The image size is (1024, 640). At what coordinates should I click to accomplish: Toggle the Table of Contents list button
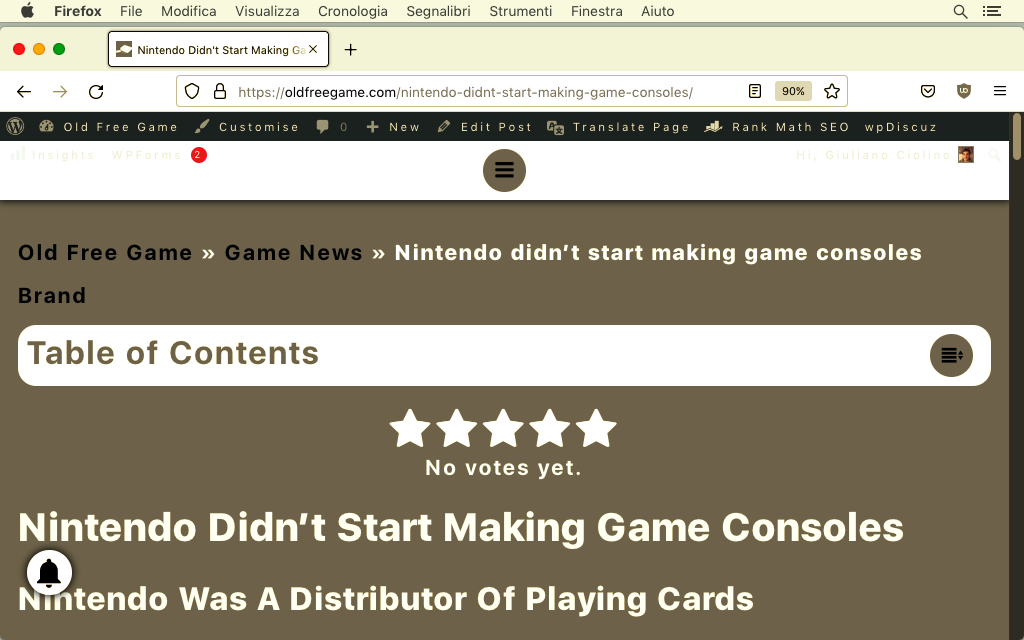951,355
